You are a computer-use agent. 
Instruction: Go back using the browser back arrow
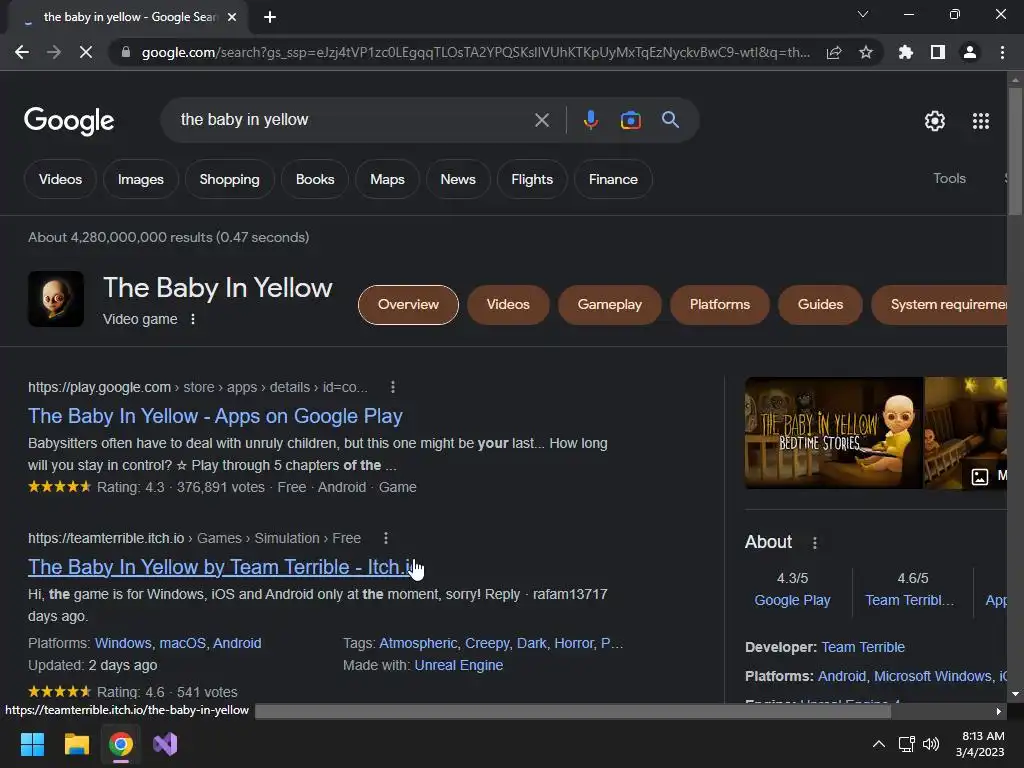(x=22, y=52)
